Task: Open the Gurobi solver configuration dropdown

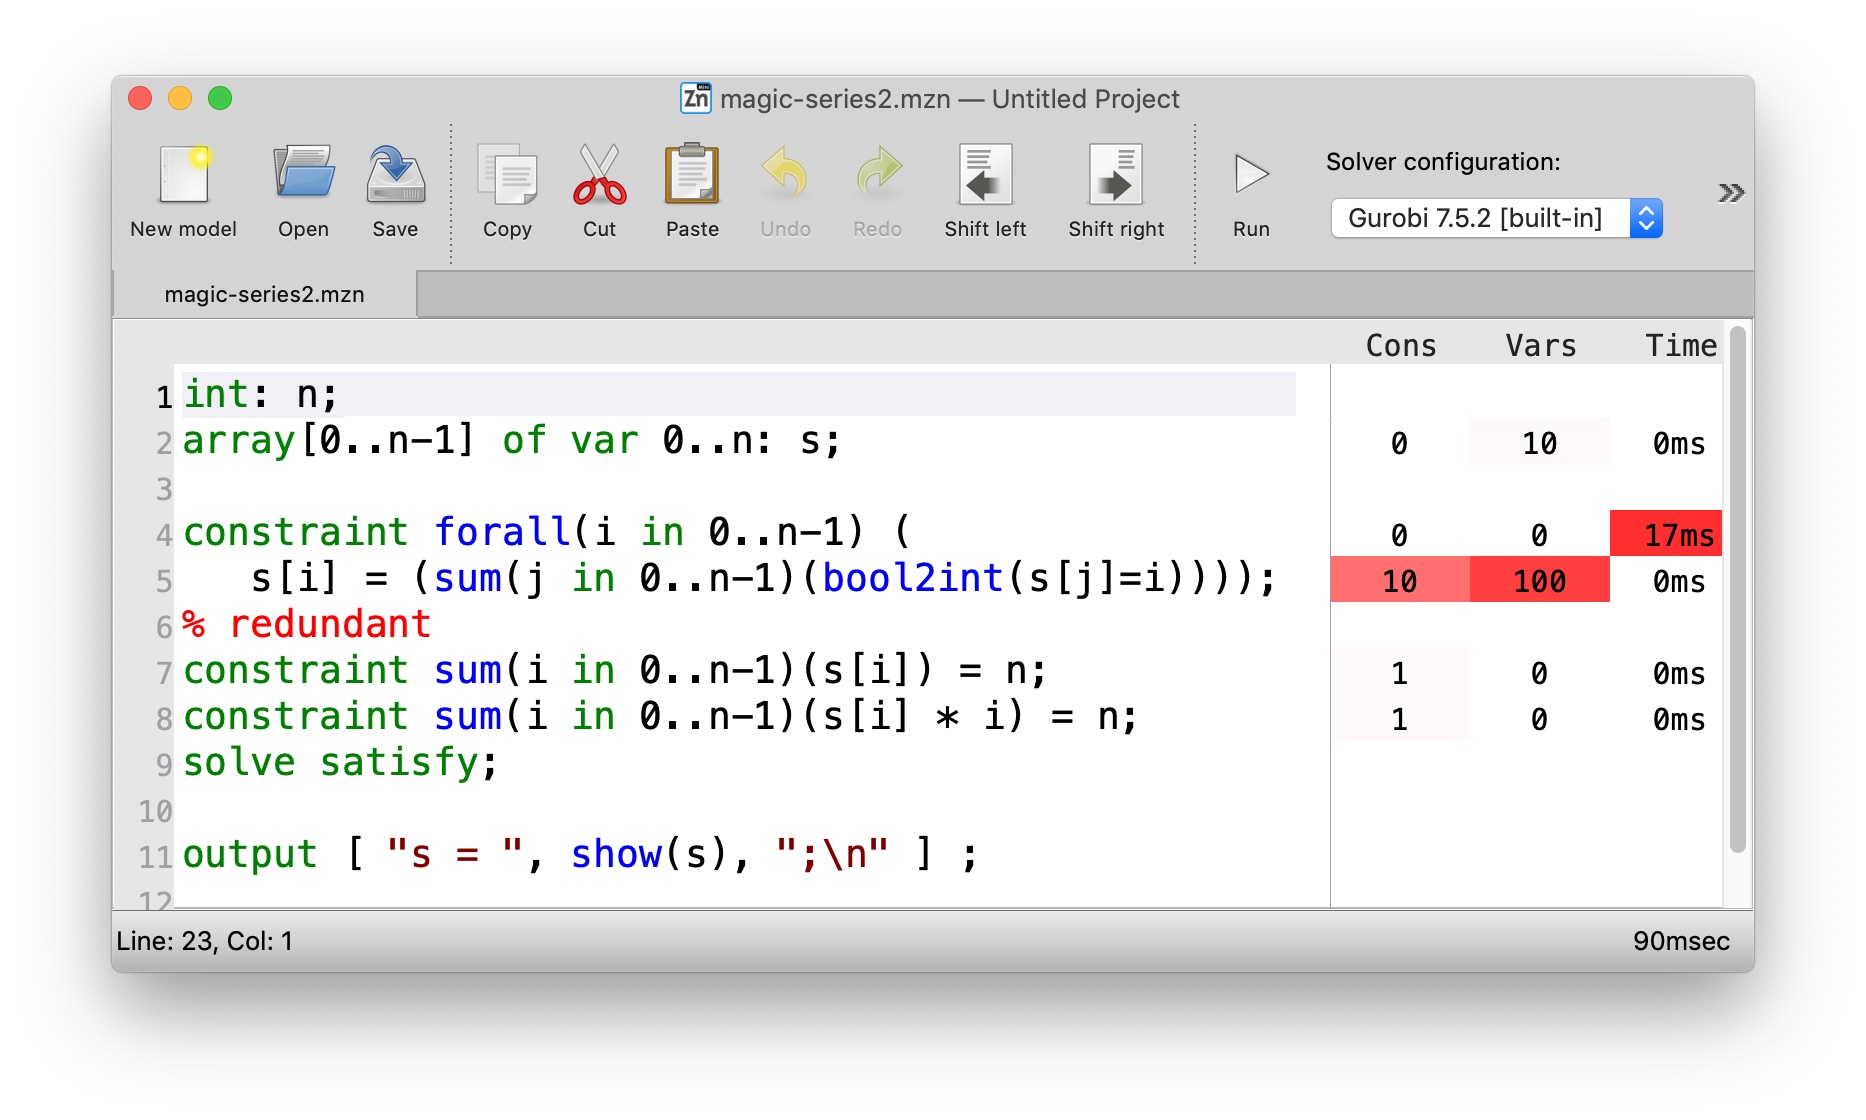Action: click(x=1496, y=218)
